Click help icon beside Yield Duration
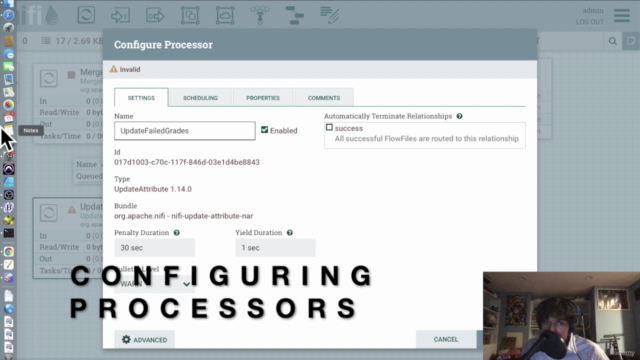 click(x=290, y=233)
